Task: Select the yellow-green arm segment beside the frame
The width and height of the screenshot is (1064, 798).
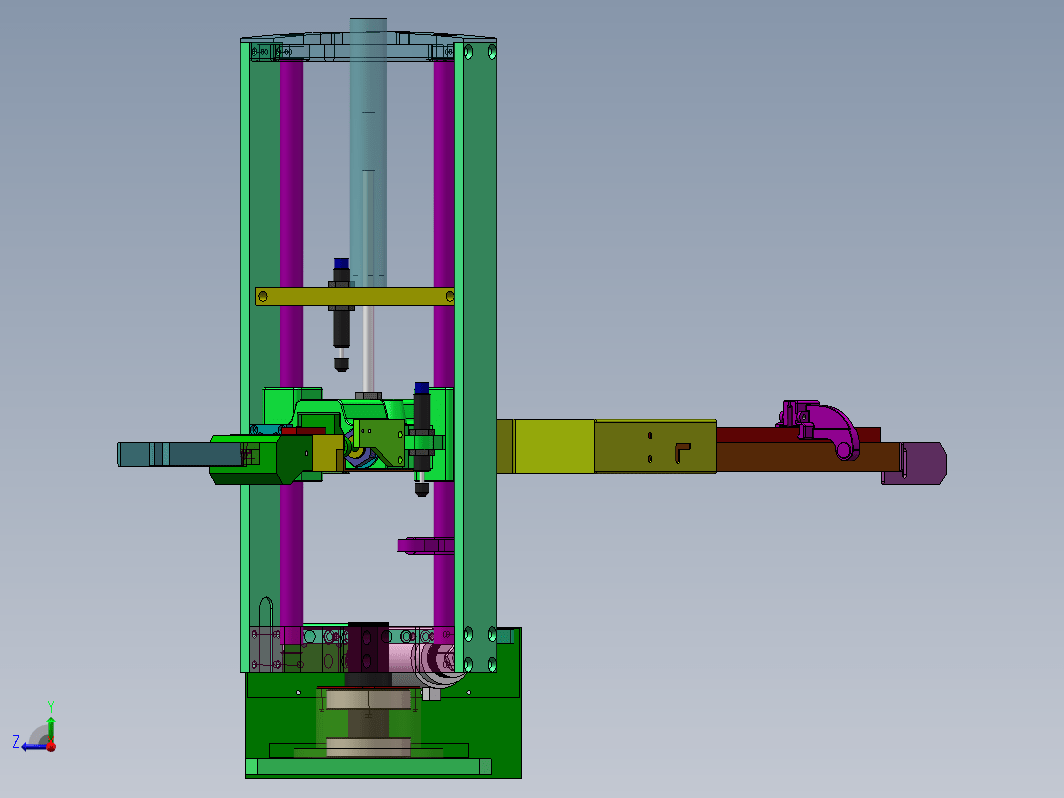Action: (554, 446)
